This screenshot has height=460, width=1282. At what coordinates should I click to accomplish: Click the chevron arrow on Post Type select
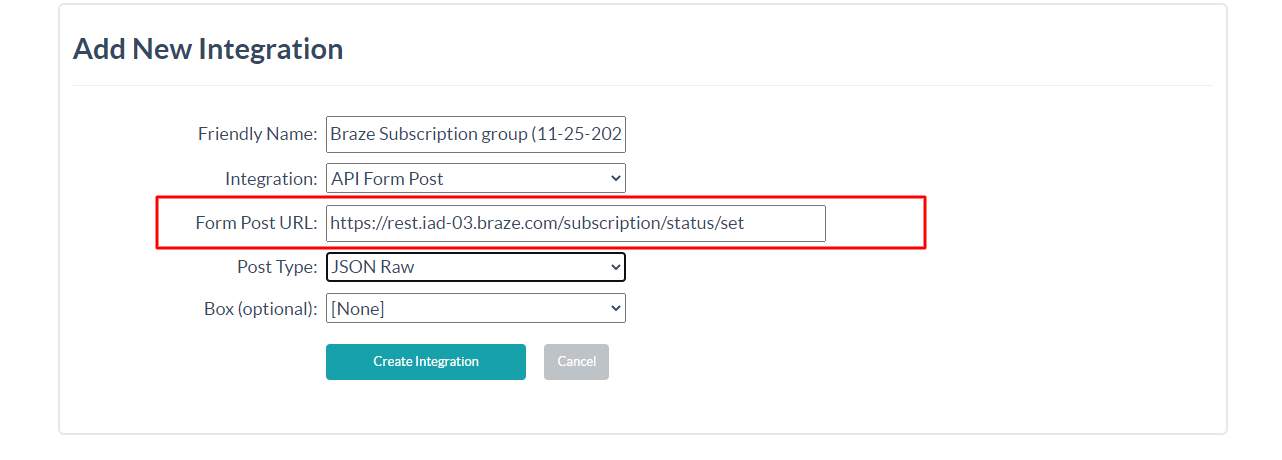point(614,267)
